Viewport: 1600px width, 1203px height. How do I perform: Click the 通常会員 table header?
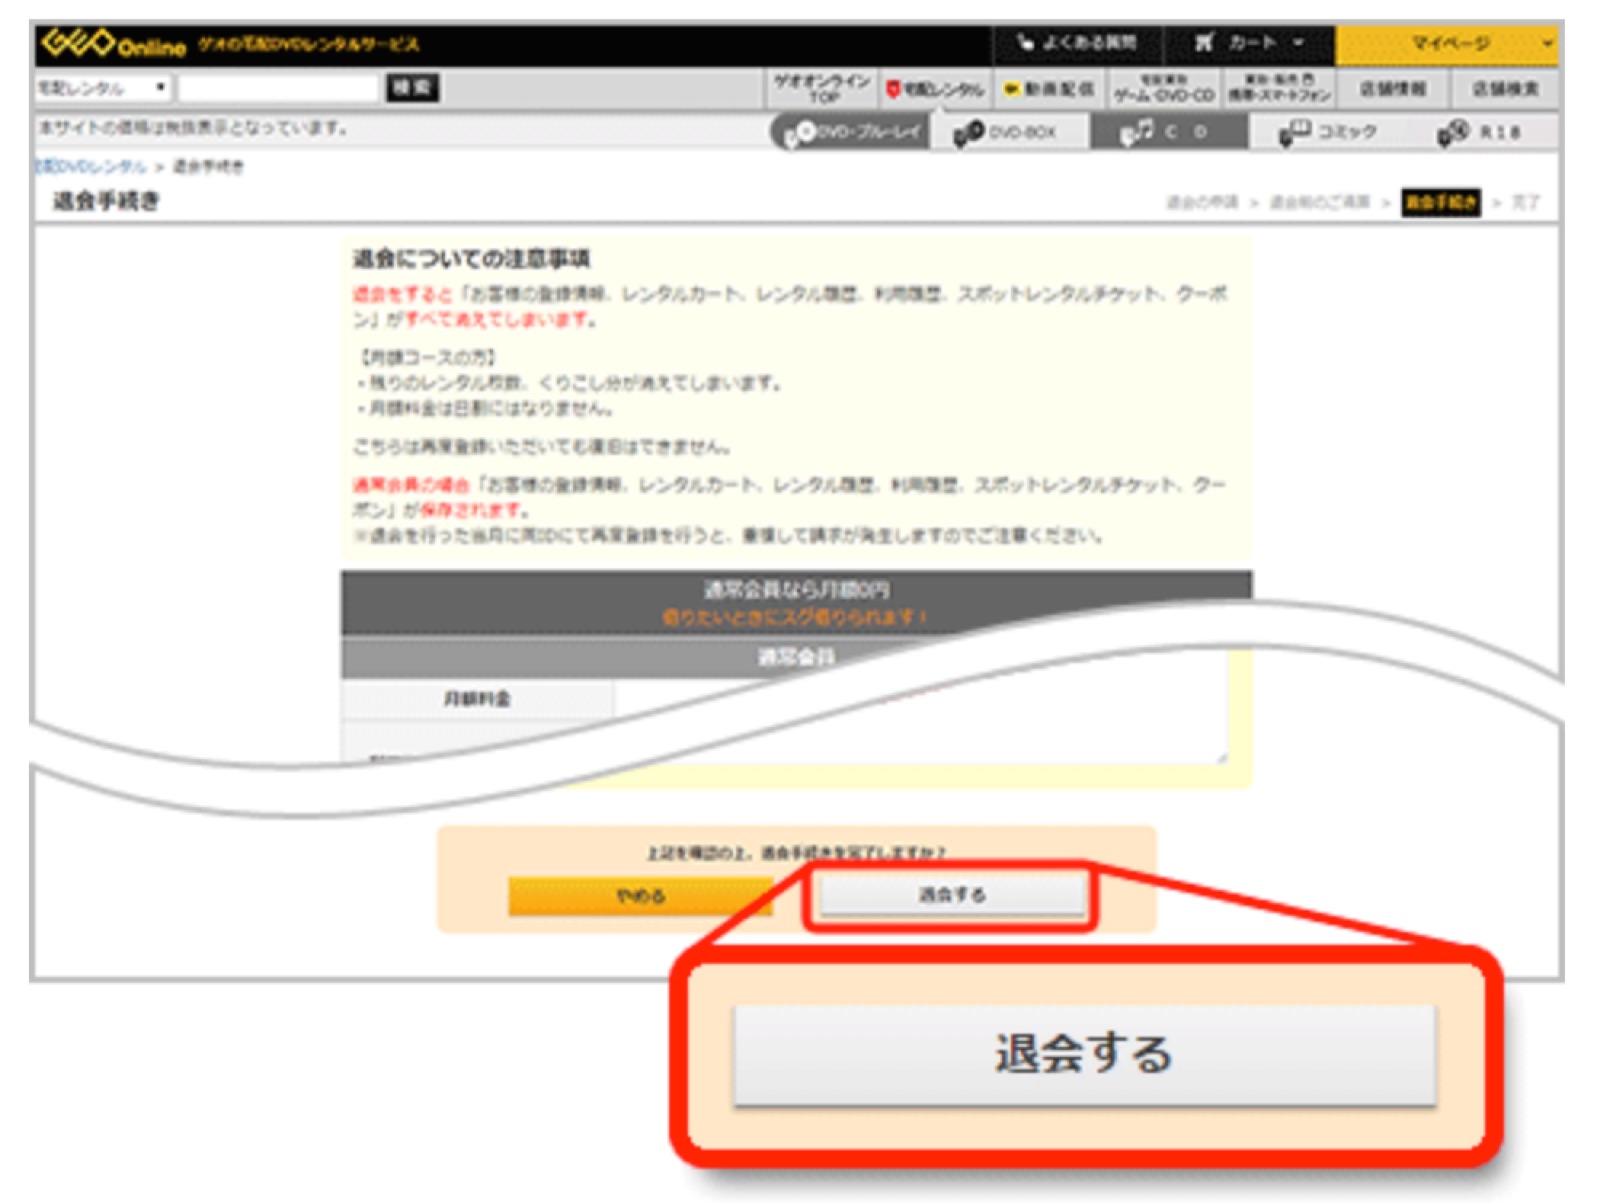click(x=796, y=657)
